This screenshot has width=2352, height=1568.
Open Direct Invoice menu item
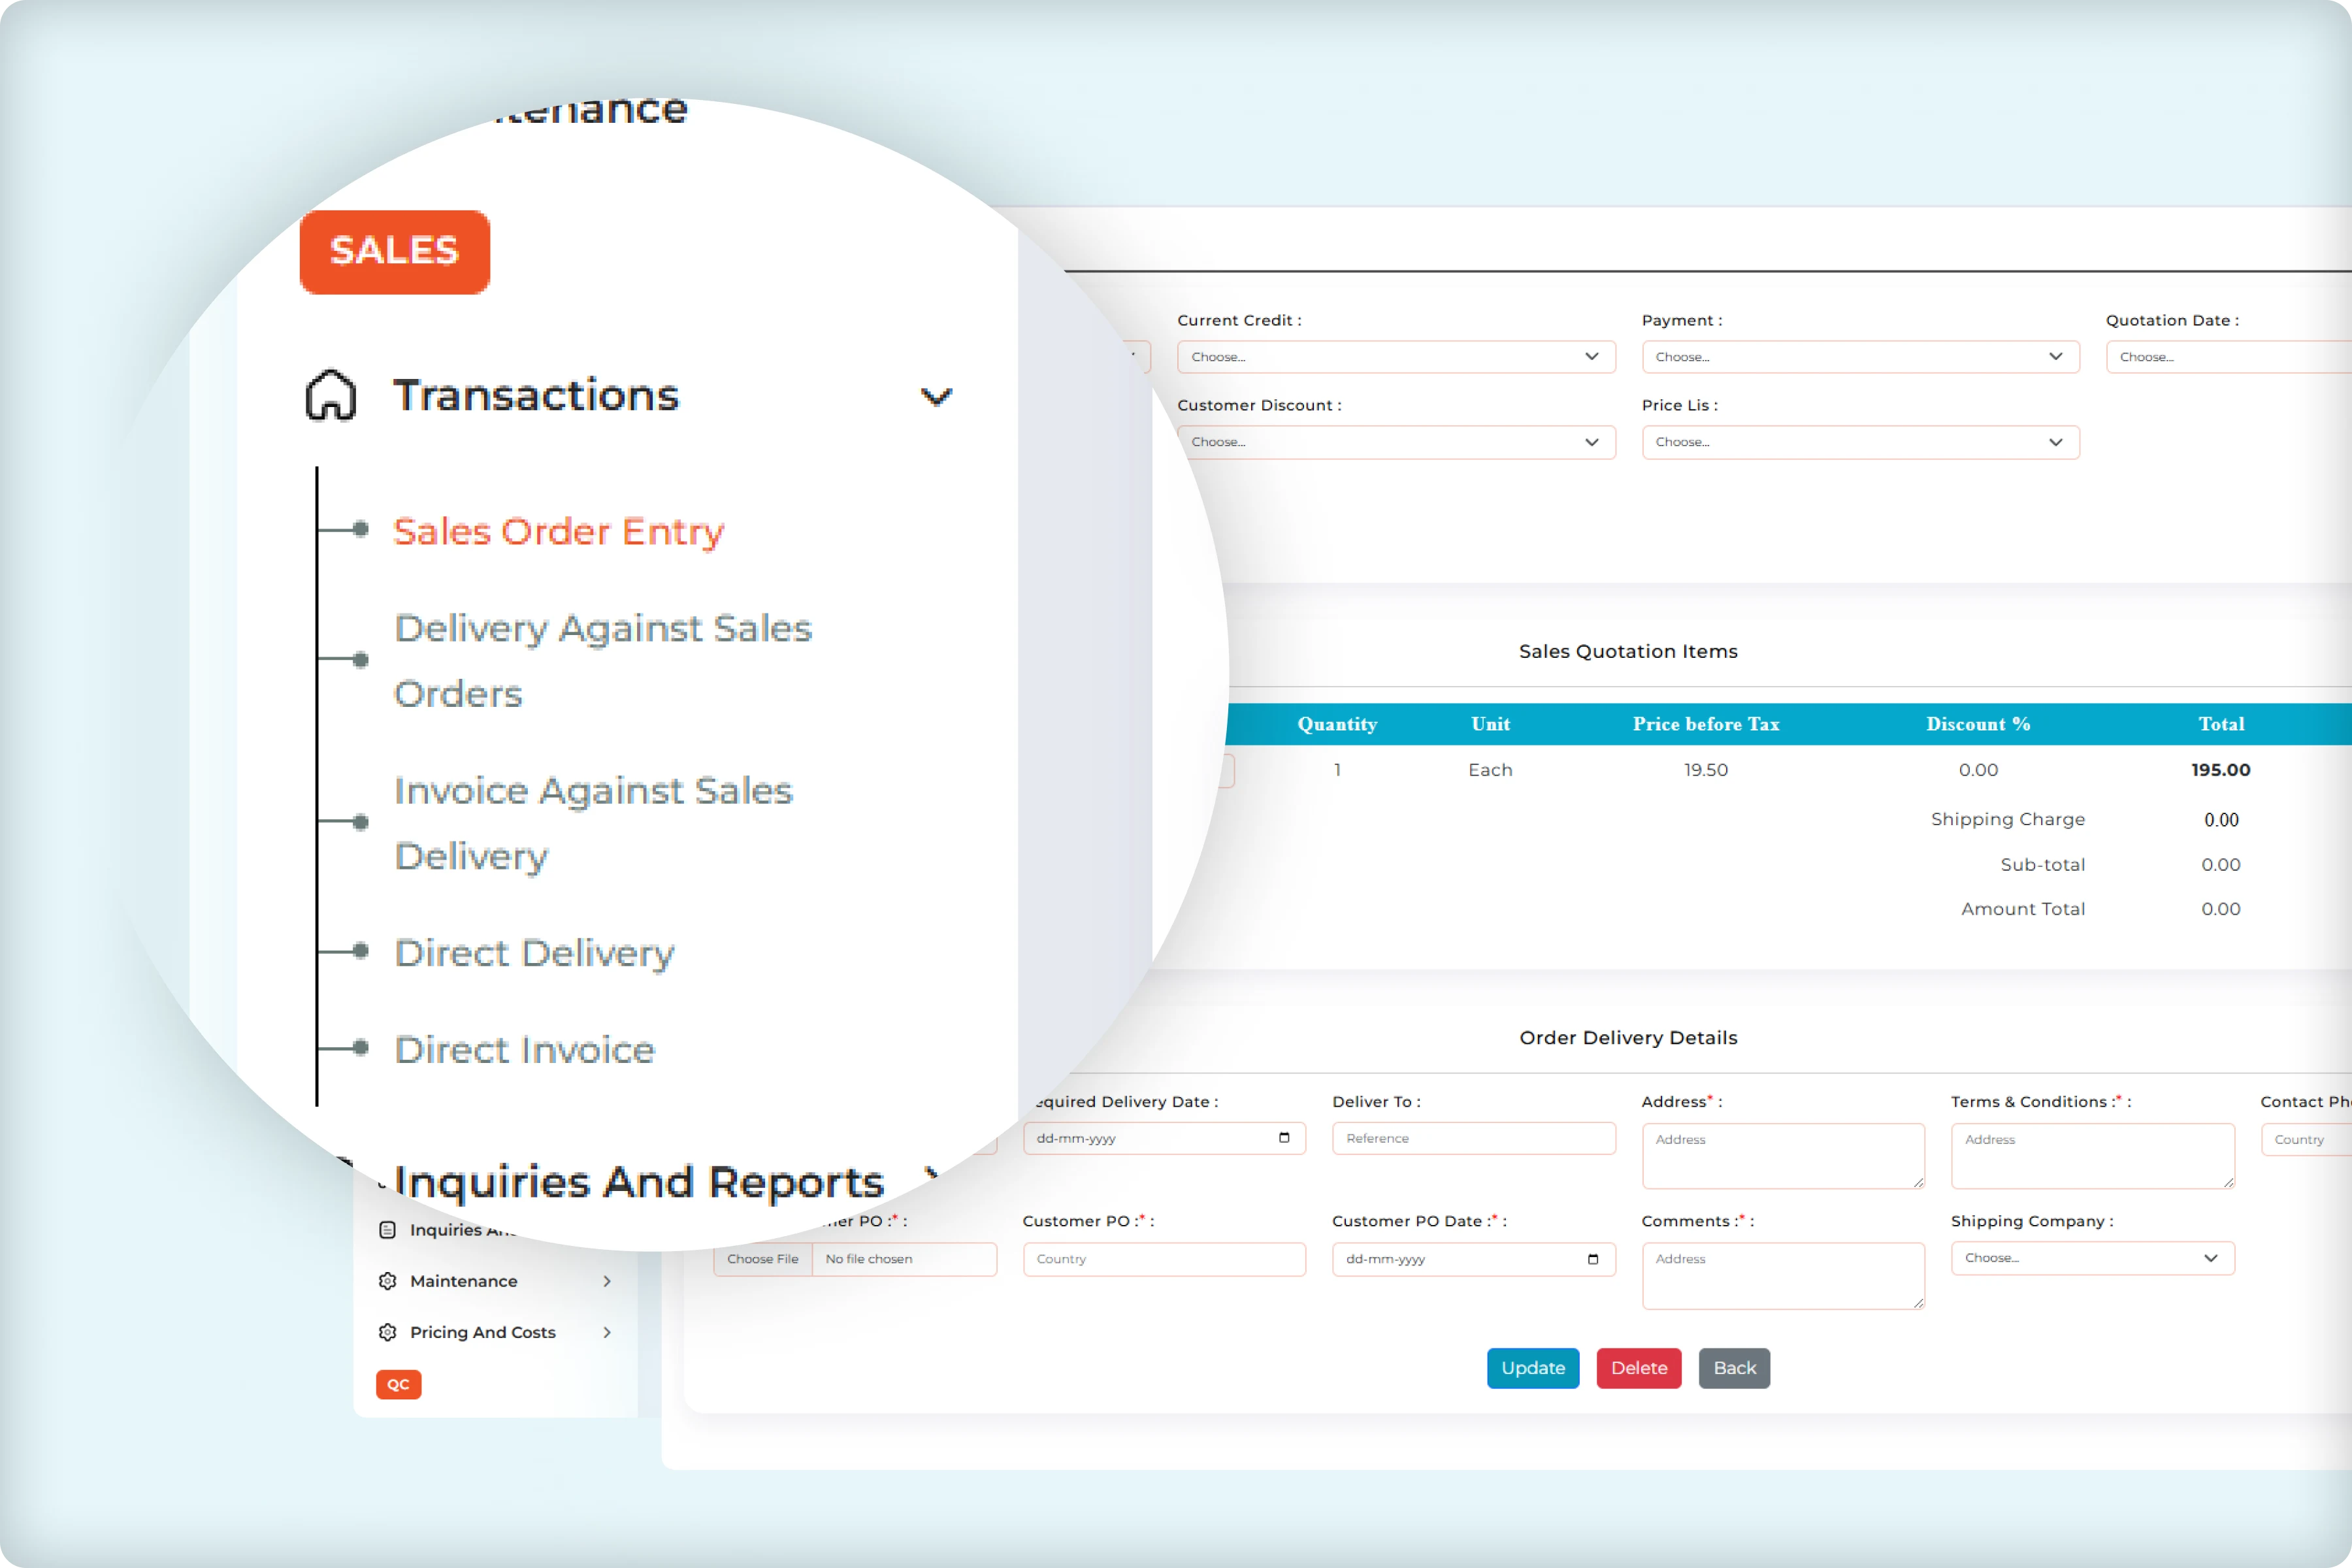tap(524, 1049)
